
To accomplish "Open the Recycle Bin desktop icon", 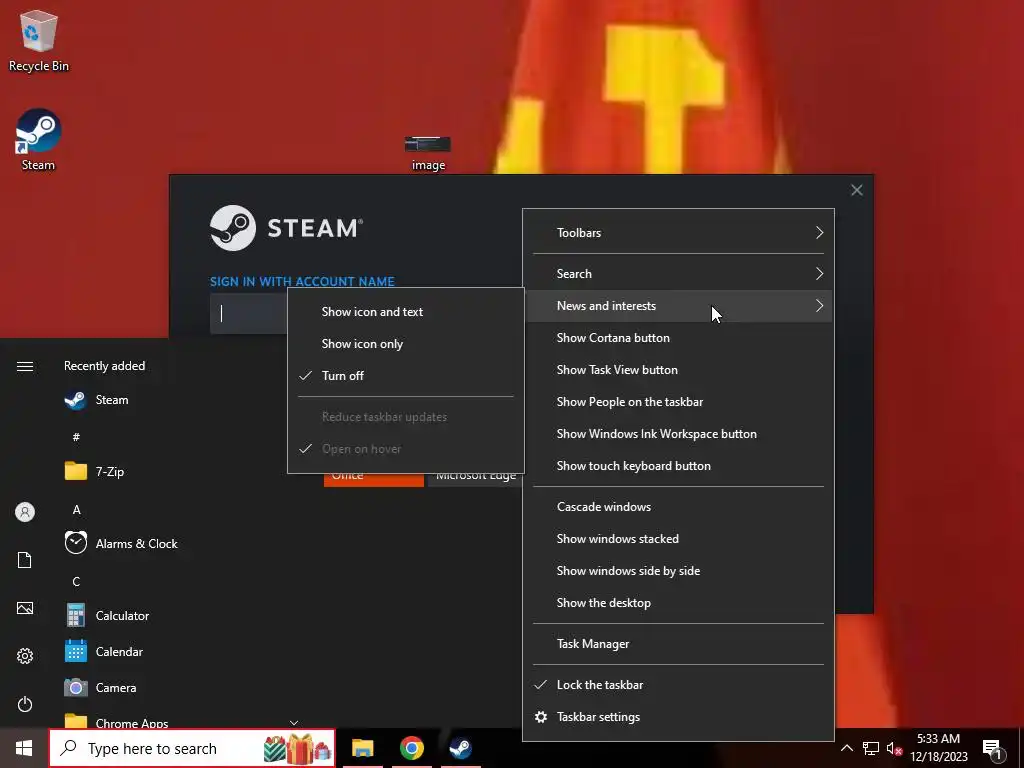I will click(x=39, y=41).
